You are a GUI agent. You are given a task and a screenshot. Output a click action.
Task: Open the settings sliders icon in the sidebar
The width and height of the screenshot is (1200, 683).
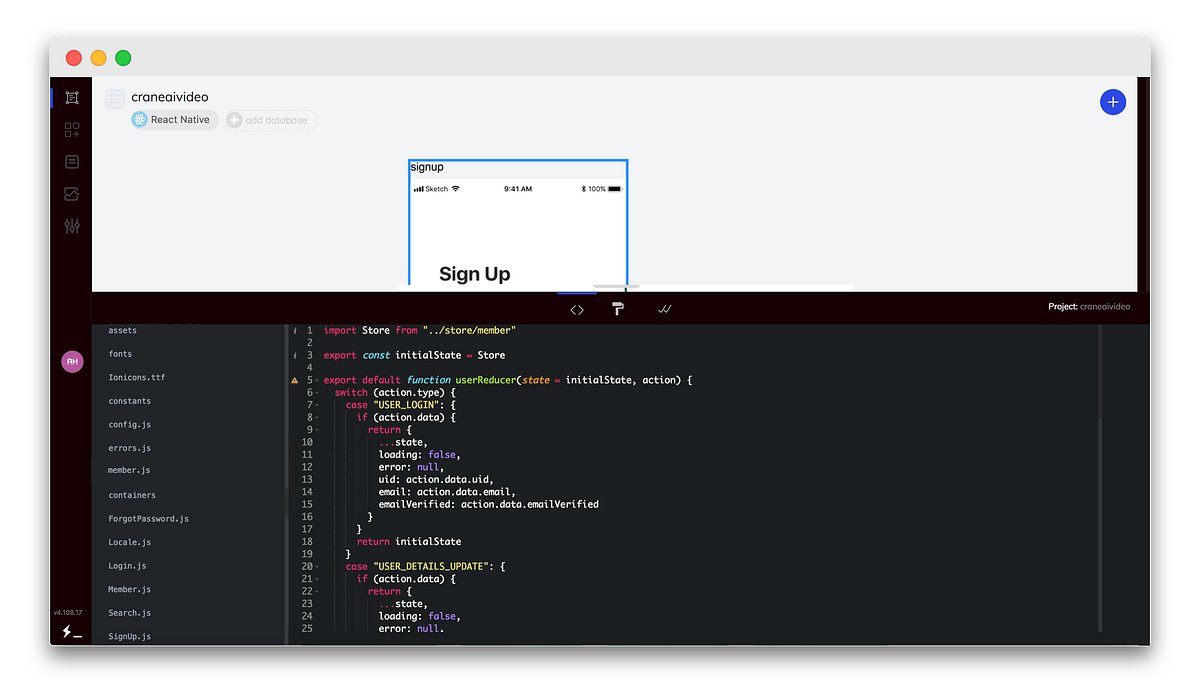[x=71, y=226]
